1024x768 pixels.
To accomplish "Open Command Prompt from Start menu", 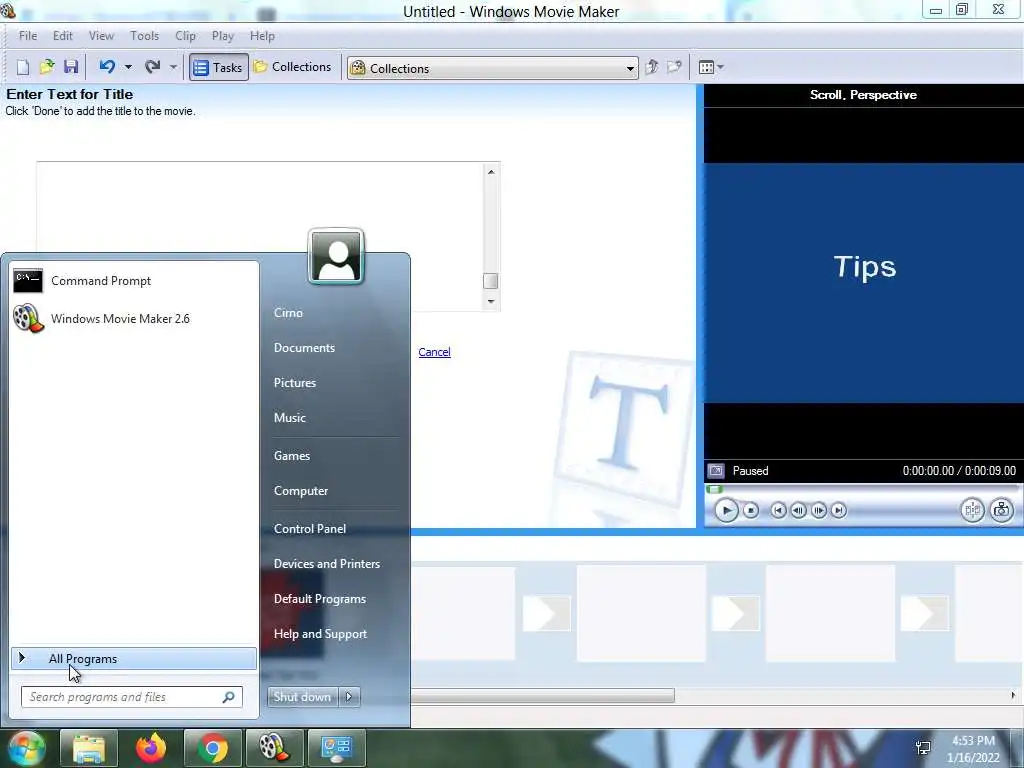I will 134,281.
